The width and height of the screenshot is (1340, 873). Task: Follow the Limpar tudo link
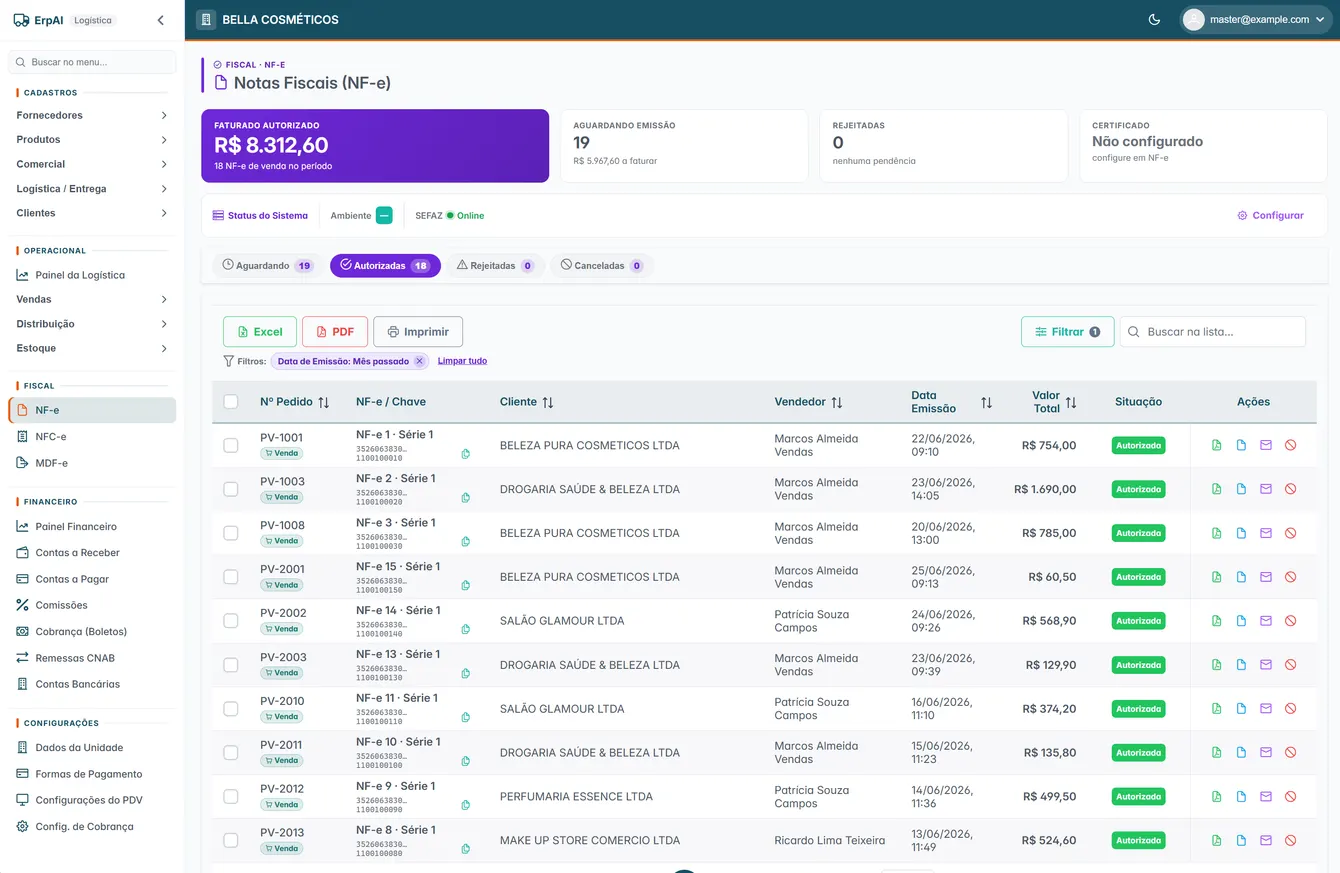[462, 361]
